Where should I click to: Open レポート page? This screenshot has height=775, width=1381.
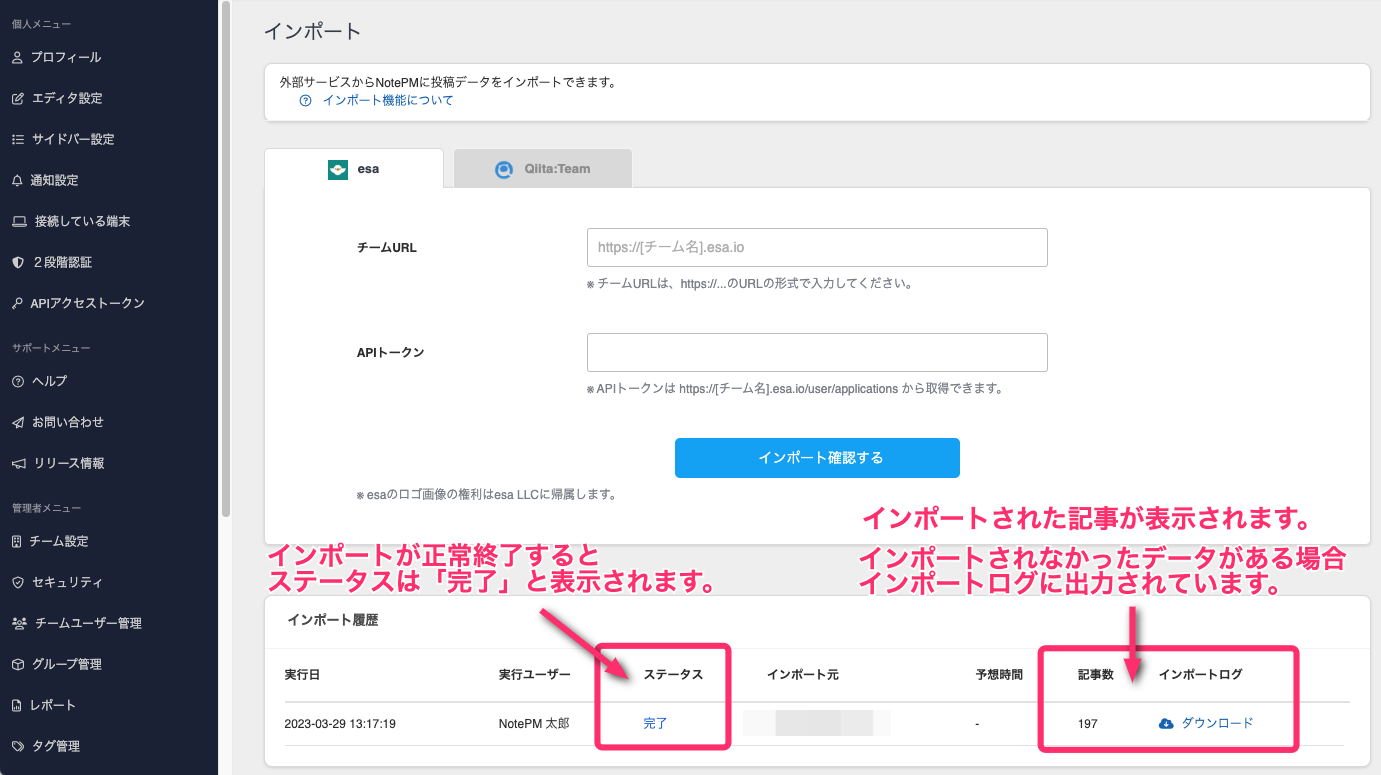click(53, 706)
